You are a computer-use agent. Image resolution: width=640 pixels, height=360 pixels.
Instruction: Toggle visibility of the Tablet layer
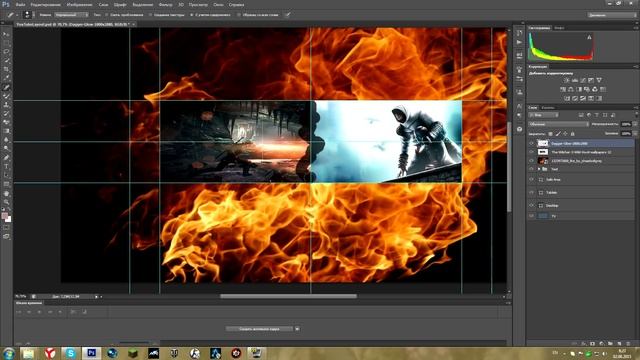click(x=531, y=192)
